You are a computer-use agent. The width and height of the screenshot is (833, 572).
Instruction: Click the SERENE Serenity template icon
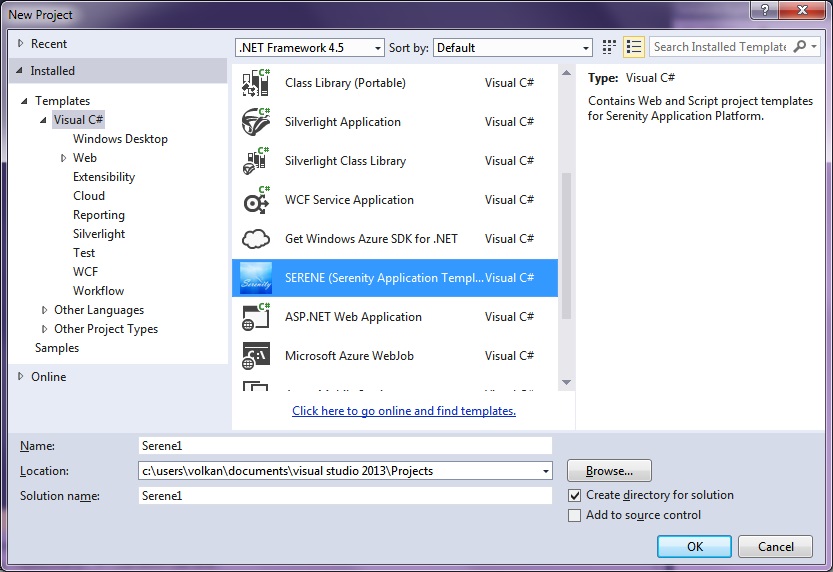pyautogui.click(x=256, y=278)
